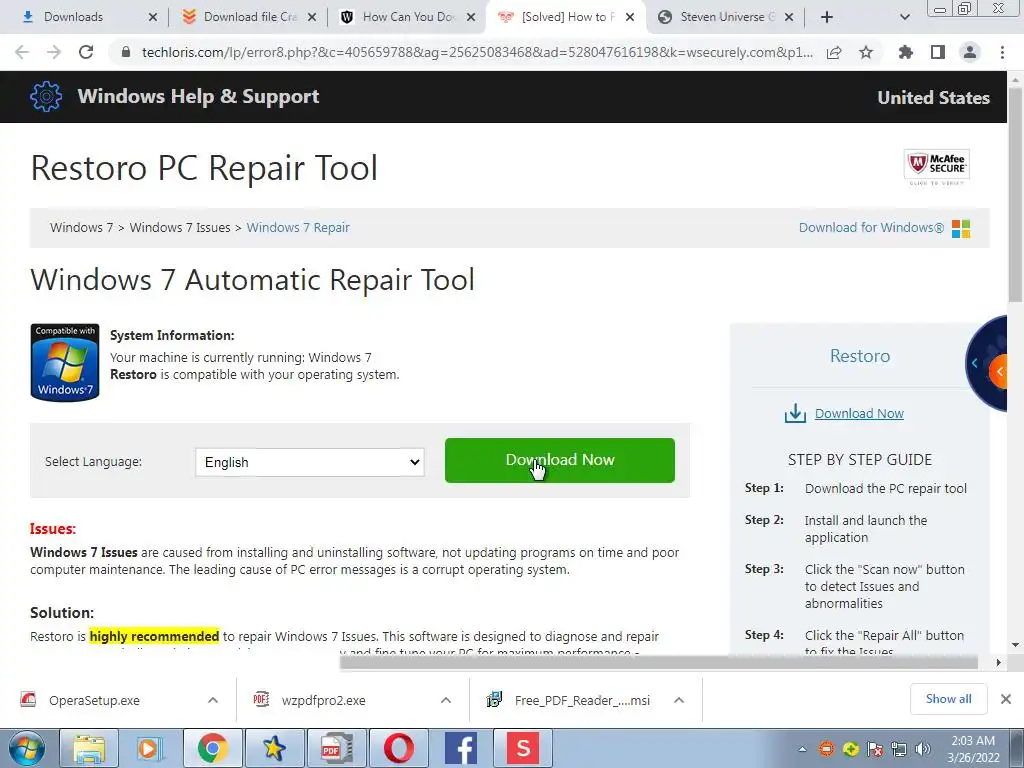Open the OperaSetup.exe download
This screenshot has width=1024, height=768.
click(x=94, y=700)
